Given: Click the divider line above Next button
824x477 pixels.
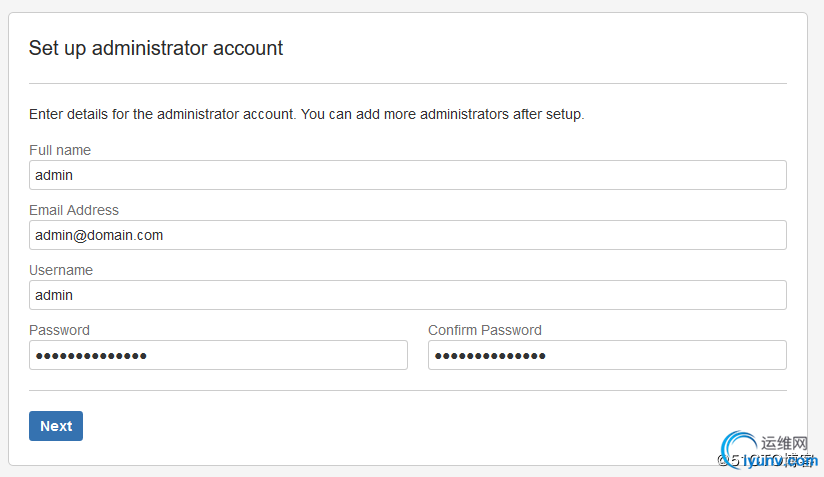Looking at the screenshot, I should (x=408, y=390).
